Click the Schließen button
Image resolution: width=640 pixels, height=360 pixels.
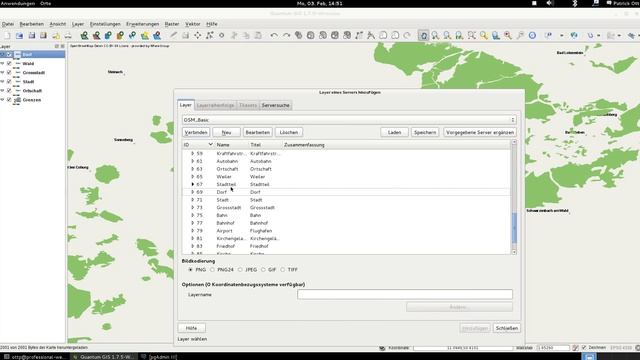point(507,328)
